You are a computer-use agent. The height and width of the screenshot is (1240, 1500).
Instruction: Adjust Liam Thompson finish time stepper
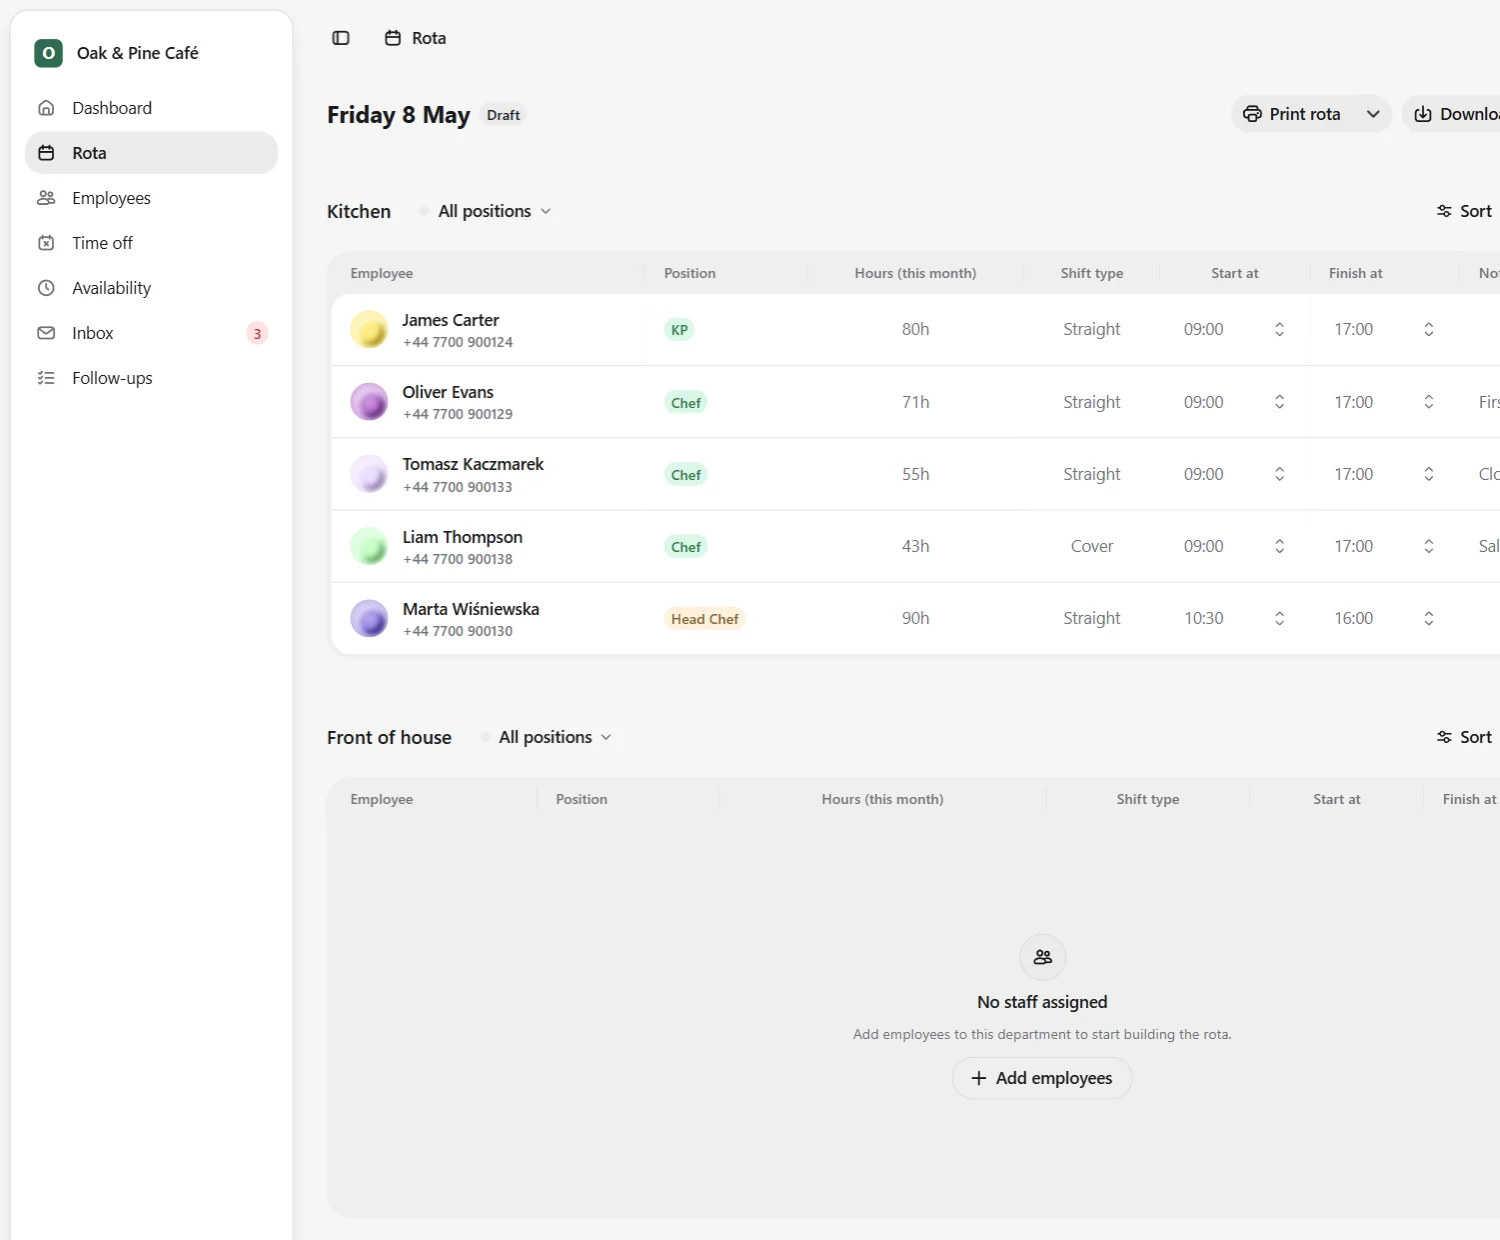(x=1429, y=546)
